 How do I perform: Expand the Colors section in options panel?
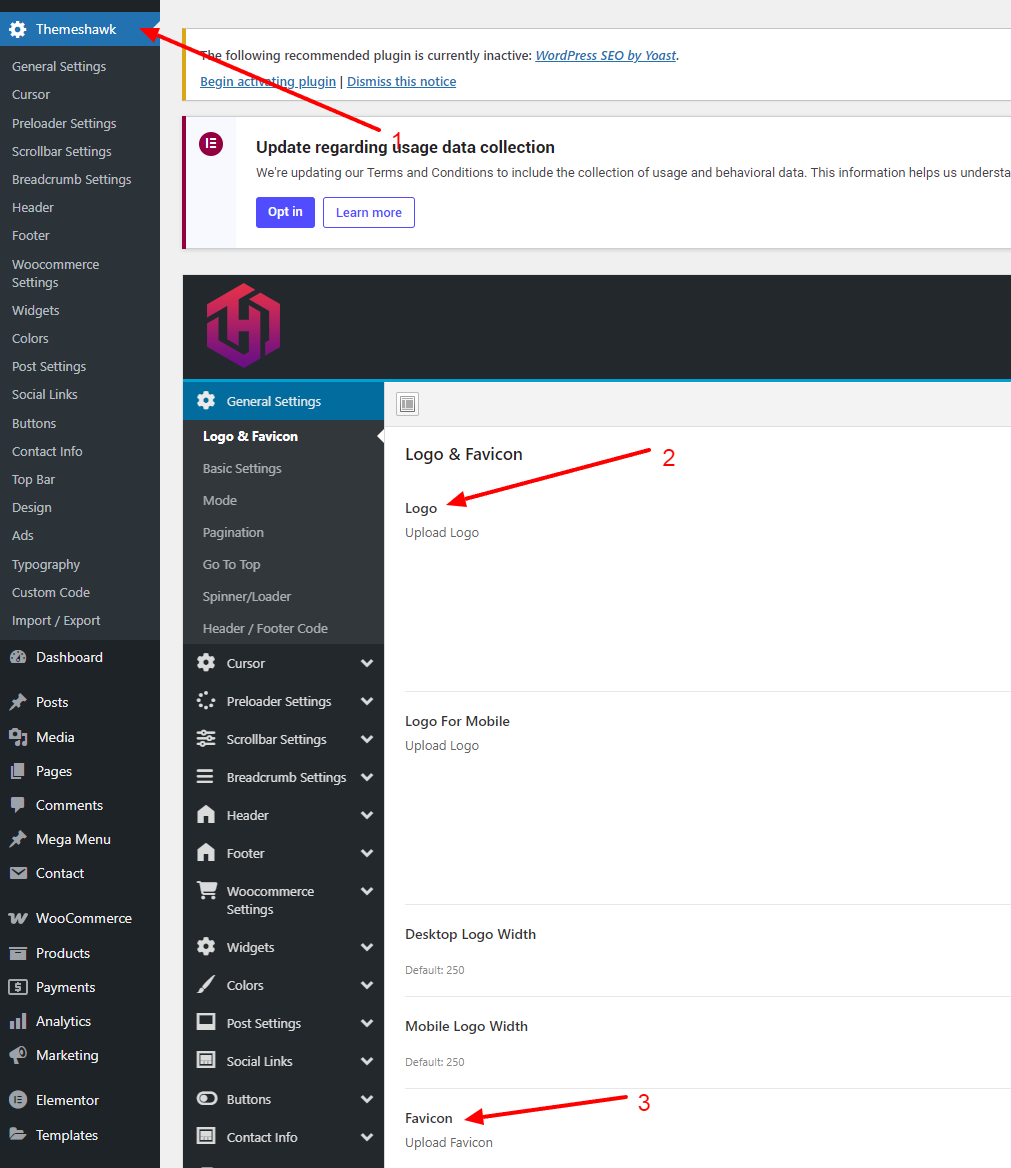pos(367,986)
